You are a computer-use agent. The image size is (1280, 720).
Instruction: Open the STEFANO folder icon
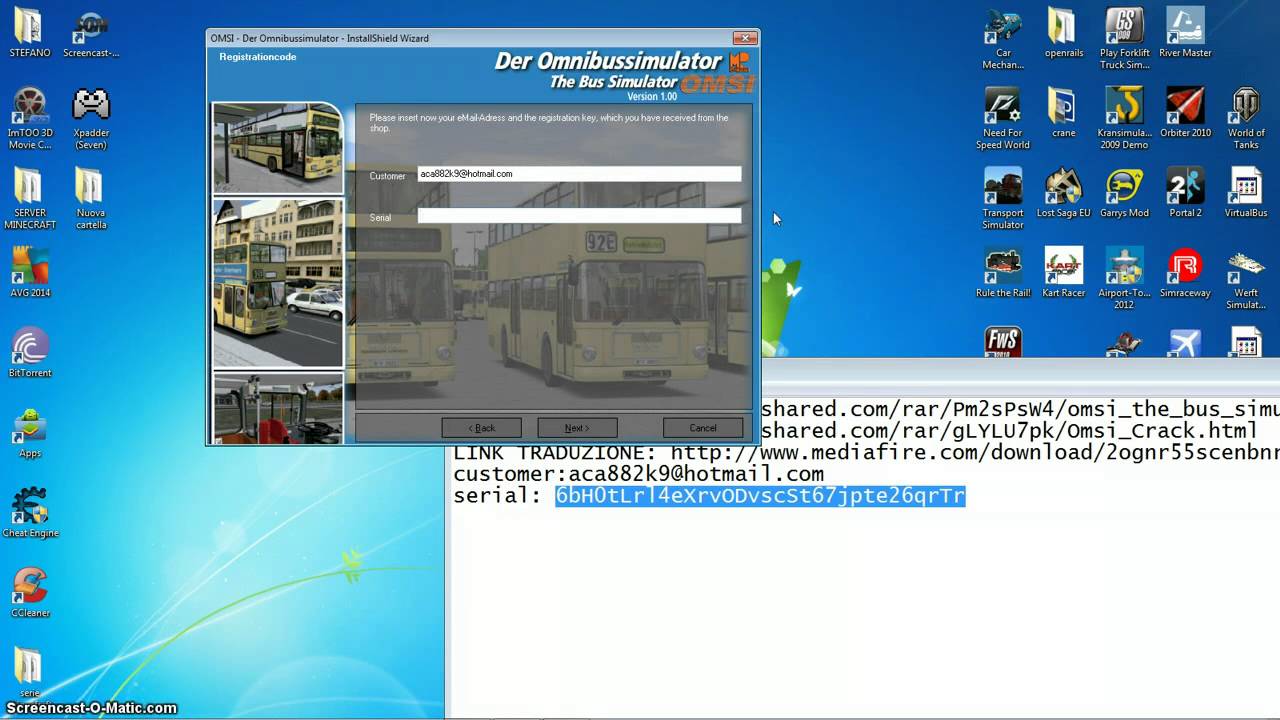29,33
